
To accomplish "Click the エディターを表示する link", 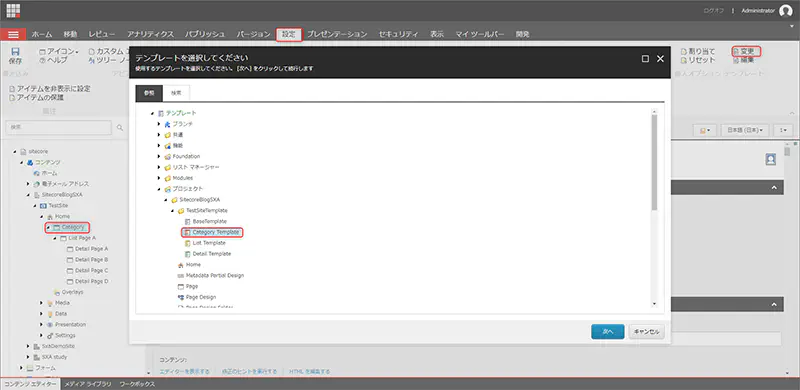I will pyautogui.click(x=184, y=371).
